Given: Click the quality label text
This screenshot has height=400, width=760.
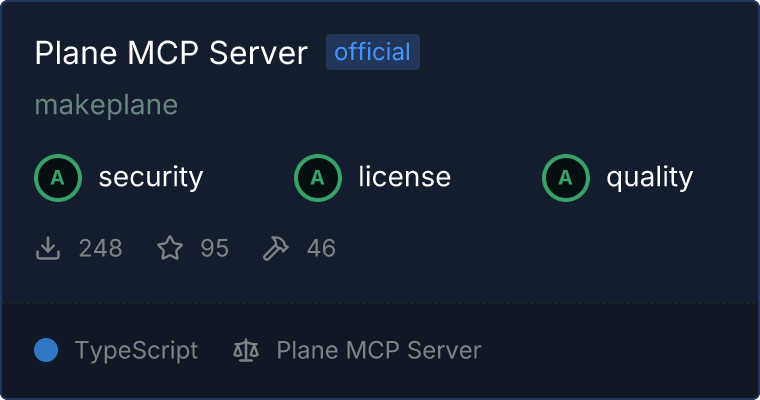Looking at the screenshot, I should tap(649, 177).
